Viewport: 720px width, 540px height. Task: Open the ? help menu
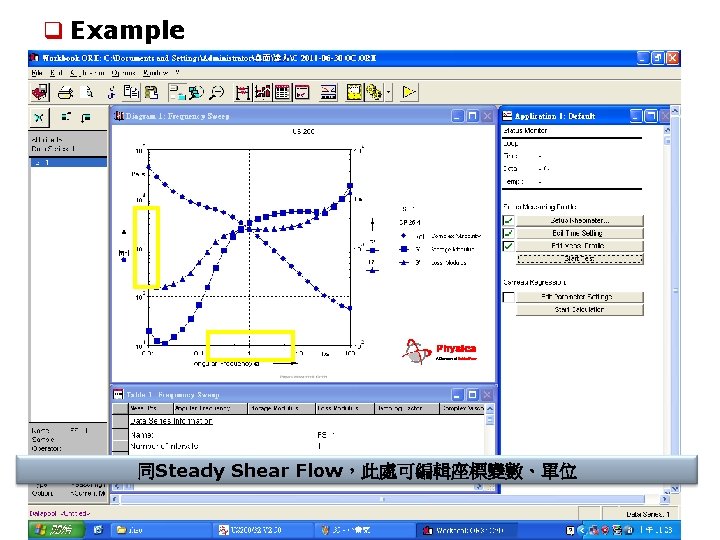[178, 73]
